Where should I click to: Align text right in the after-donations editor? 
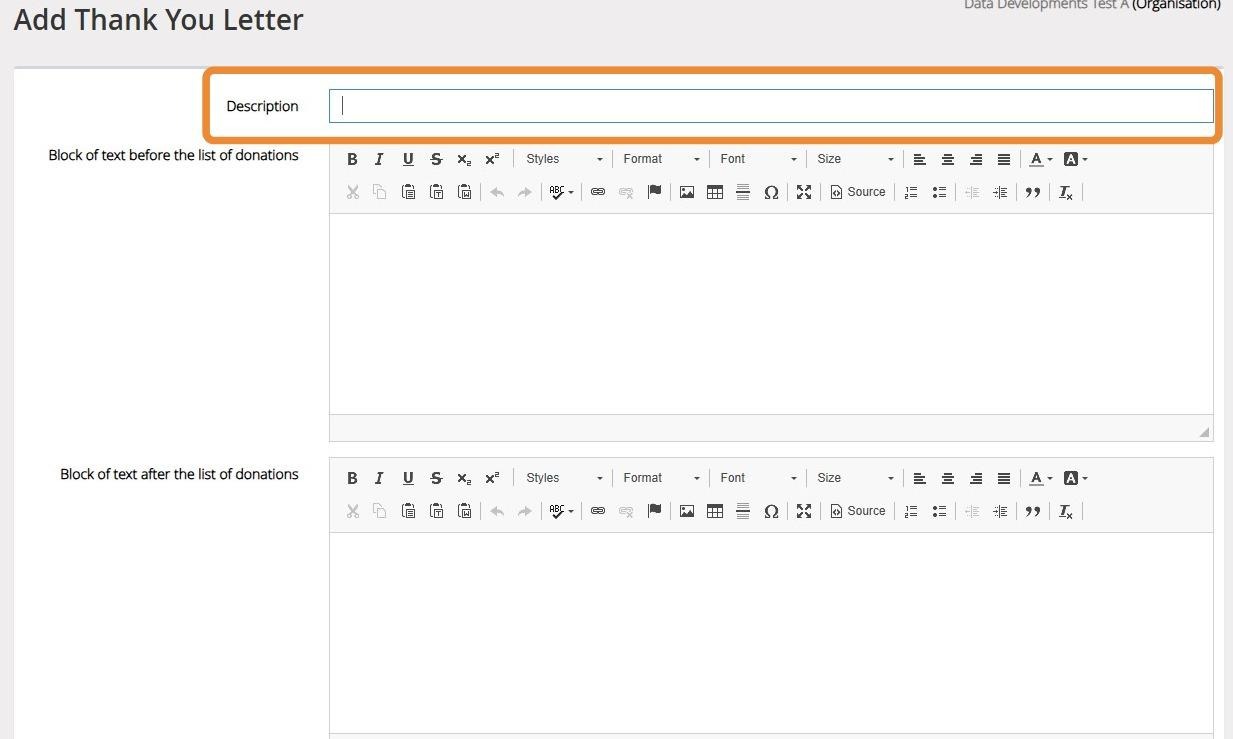coord(976,478)
